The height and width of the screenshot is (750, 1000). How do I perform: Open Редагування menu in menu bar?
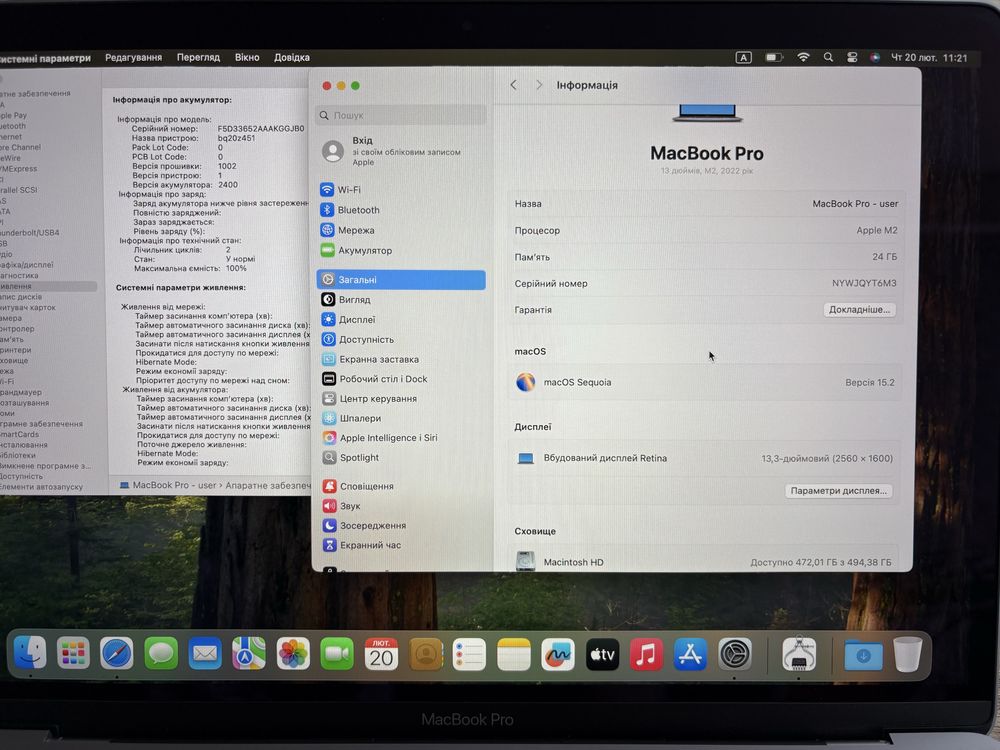click(x=133, y=57)
